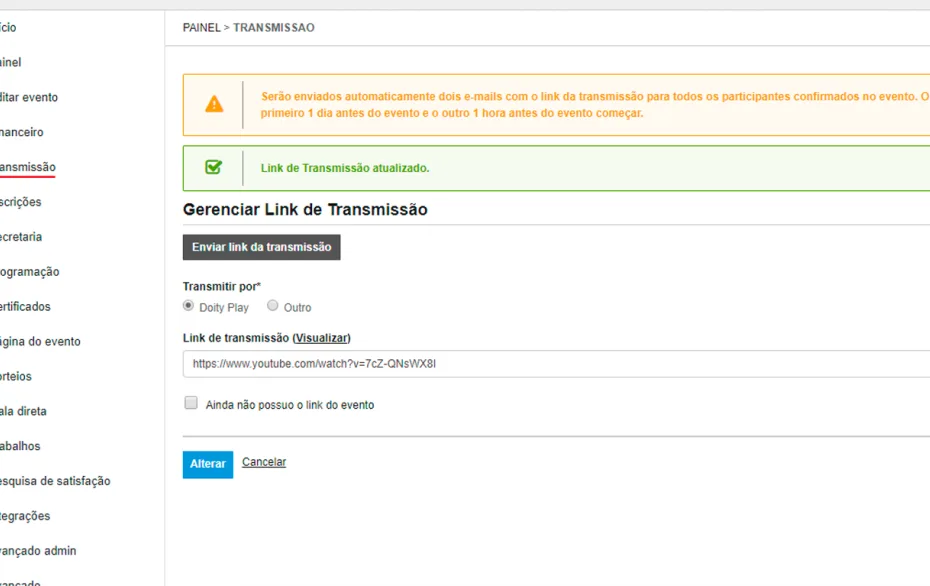Click PAINEL in the breadcrumb
The image size is (930, 586).
(202, 28)
